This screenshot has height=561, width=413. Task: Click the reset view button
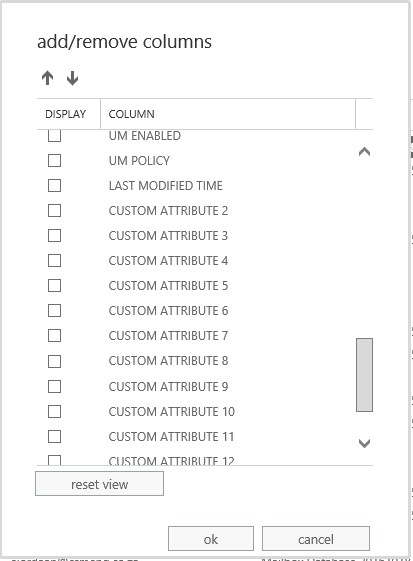point(99,484)
